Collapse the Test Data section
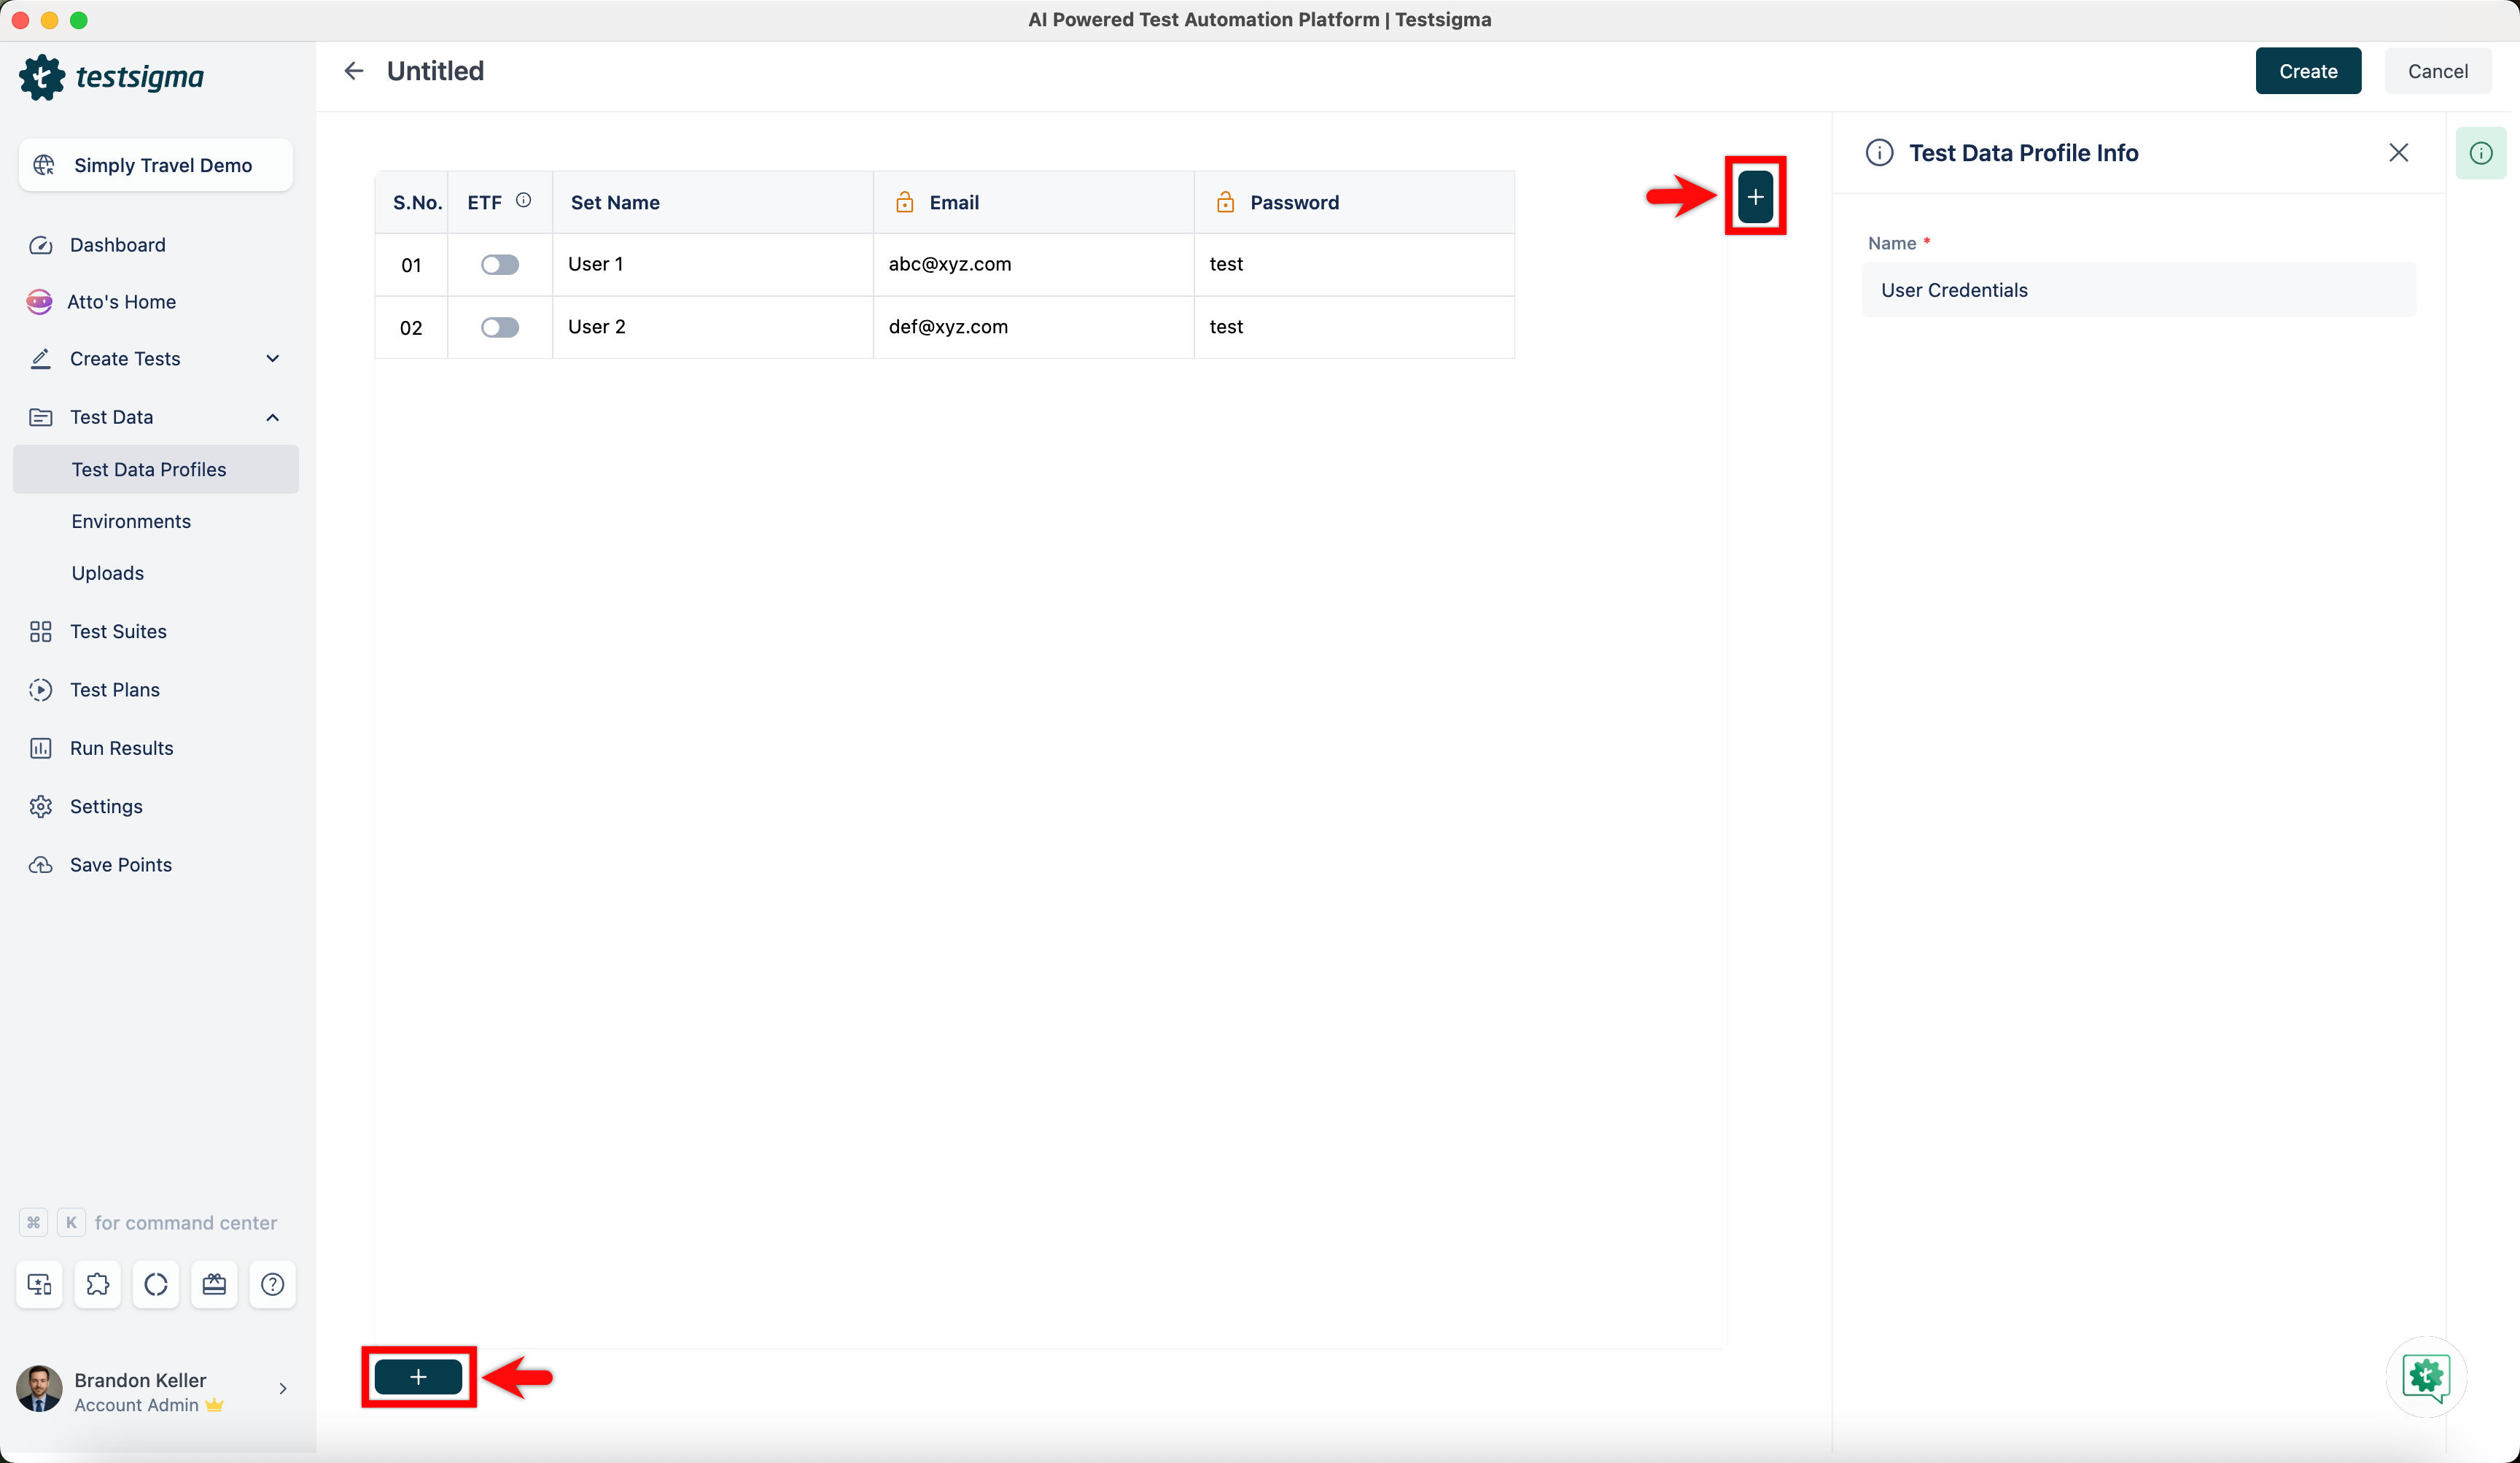Viewport: 2520px width, 1463px height. point(272,417)
